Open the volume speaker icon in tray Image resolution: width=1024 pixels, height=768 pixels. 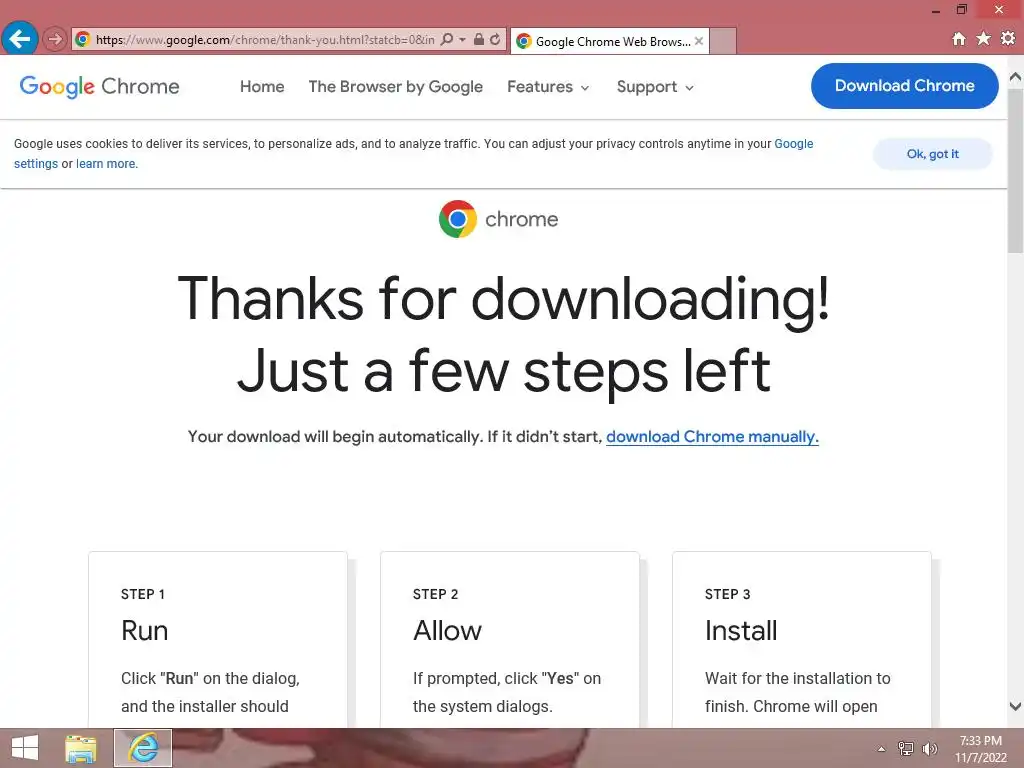click(930, 748)
